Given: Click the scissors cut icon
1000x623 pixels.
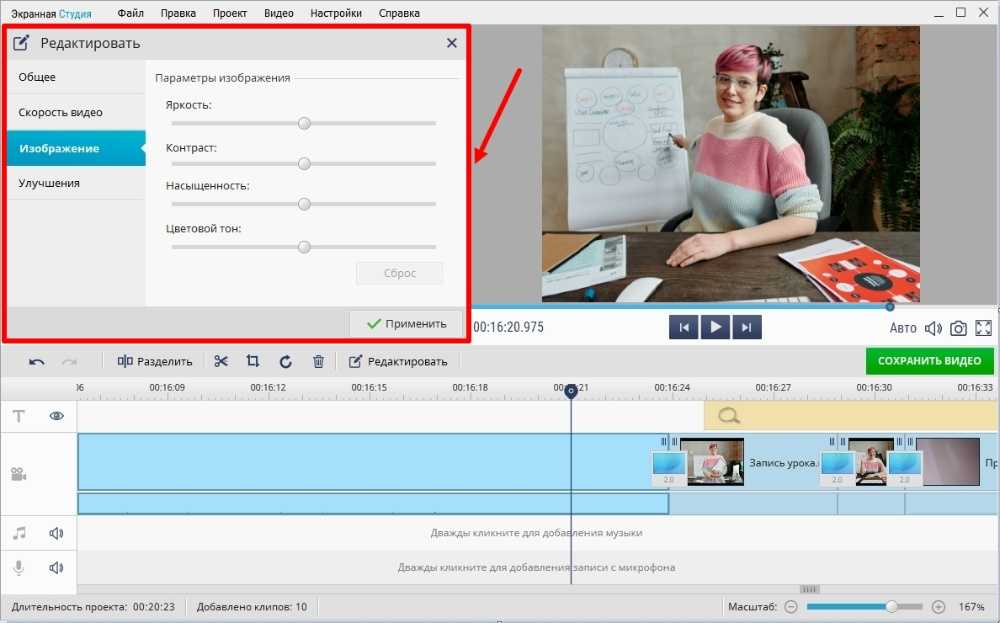Looking at the screenshot, I should pos(221,361).
